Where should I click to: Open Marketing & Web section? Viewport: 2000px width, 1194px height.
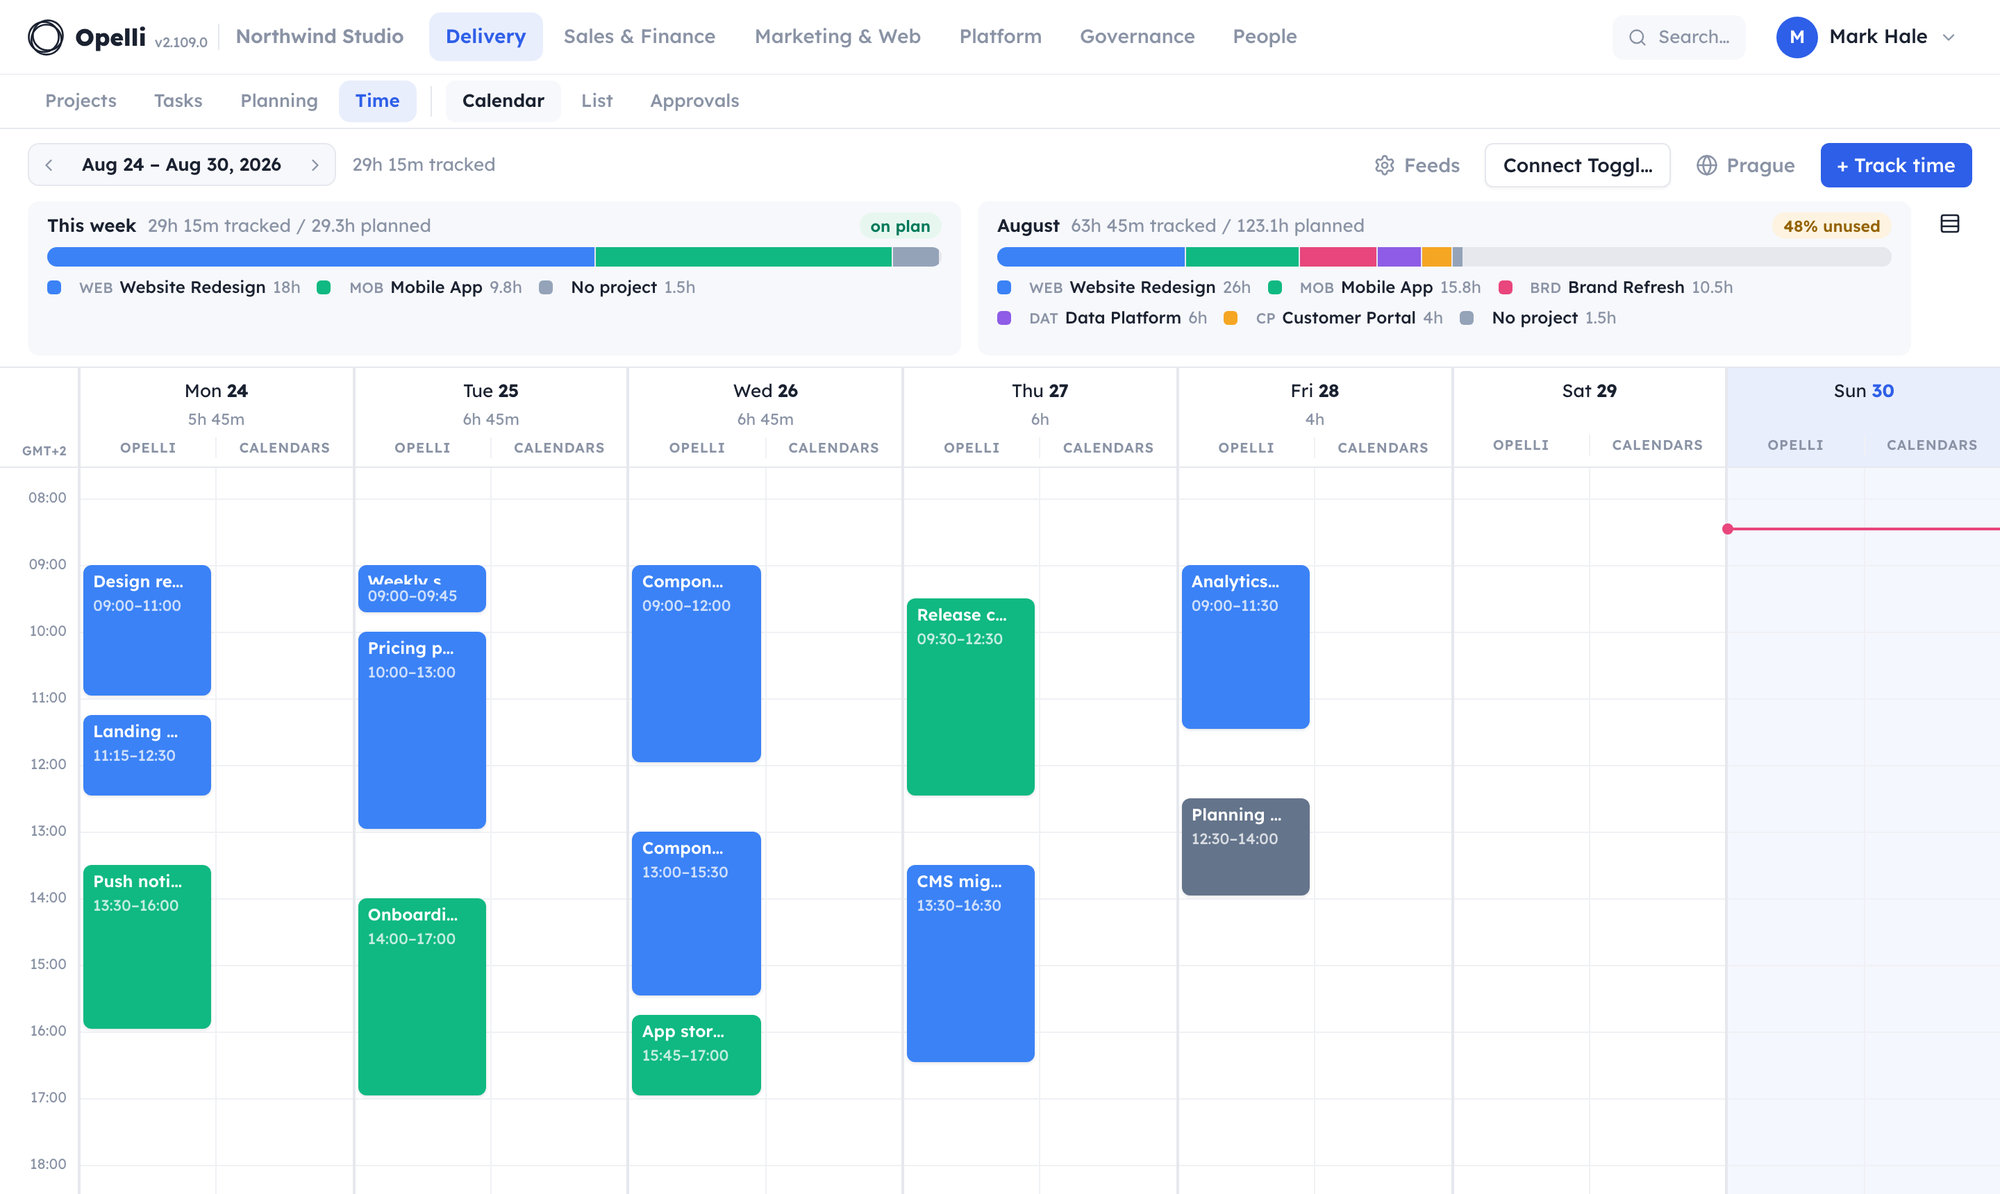837,37
